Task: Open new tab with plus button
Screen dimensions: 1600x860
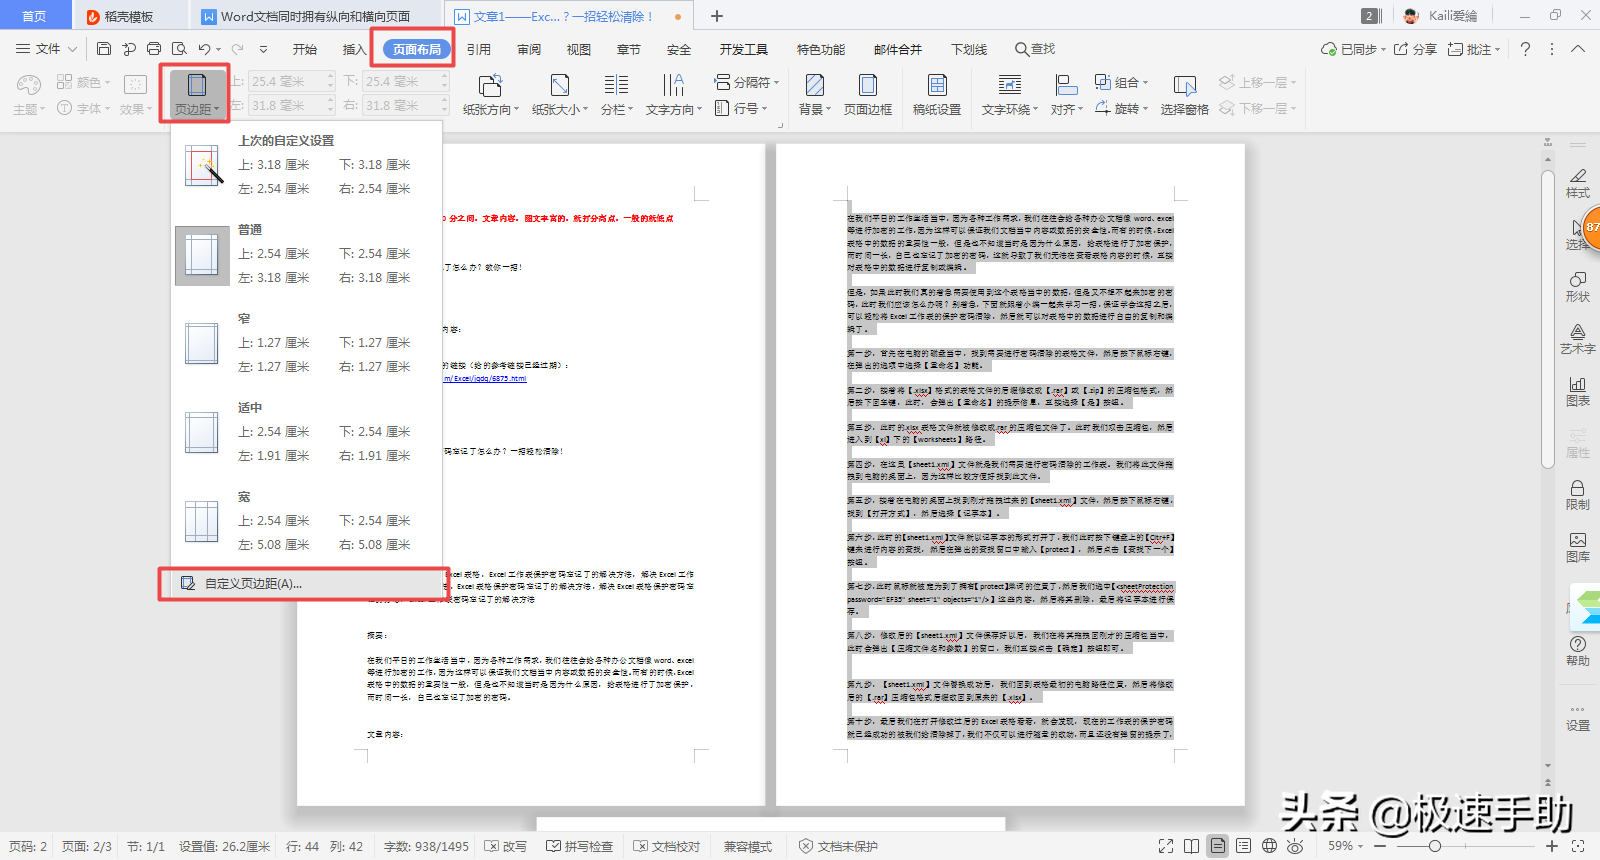Action: coord(717,16)
